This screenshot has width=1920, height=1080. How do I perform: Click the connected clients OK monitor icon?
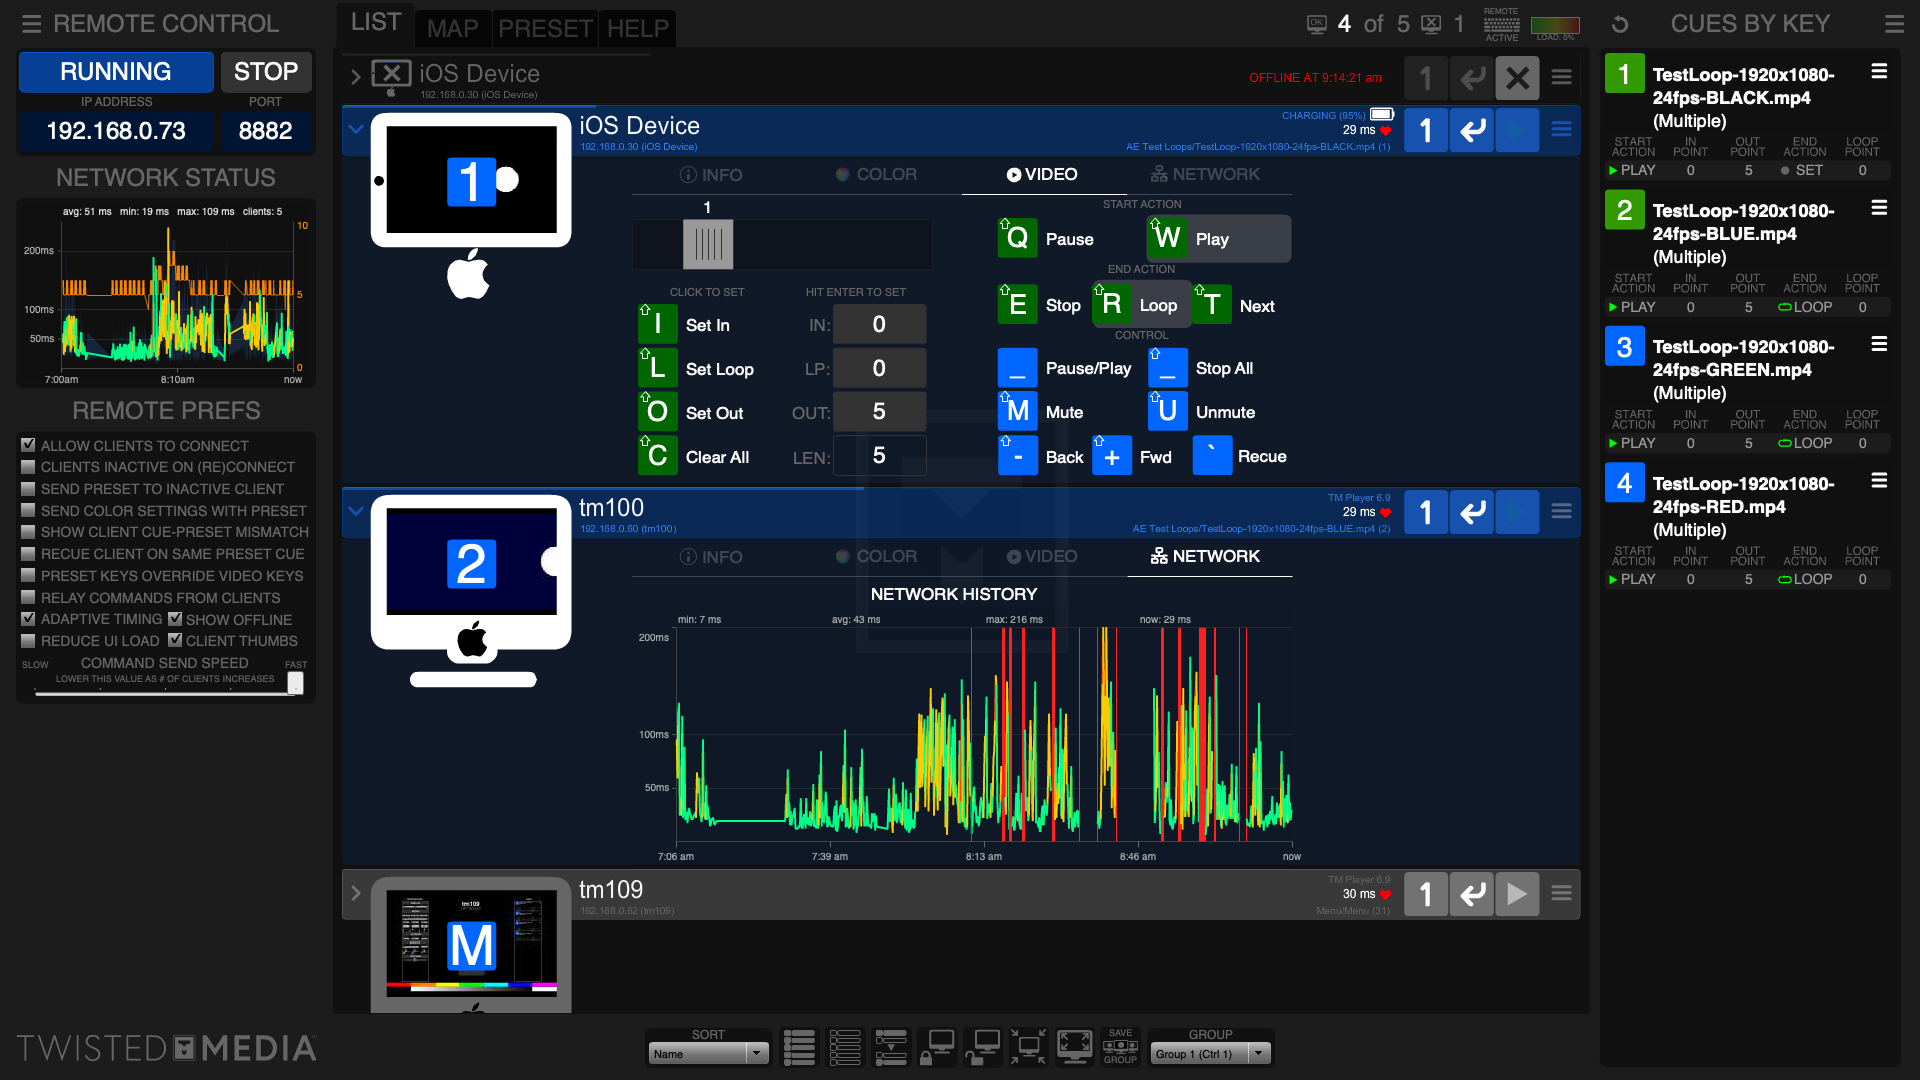[1317, 24]
